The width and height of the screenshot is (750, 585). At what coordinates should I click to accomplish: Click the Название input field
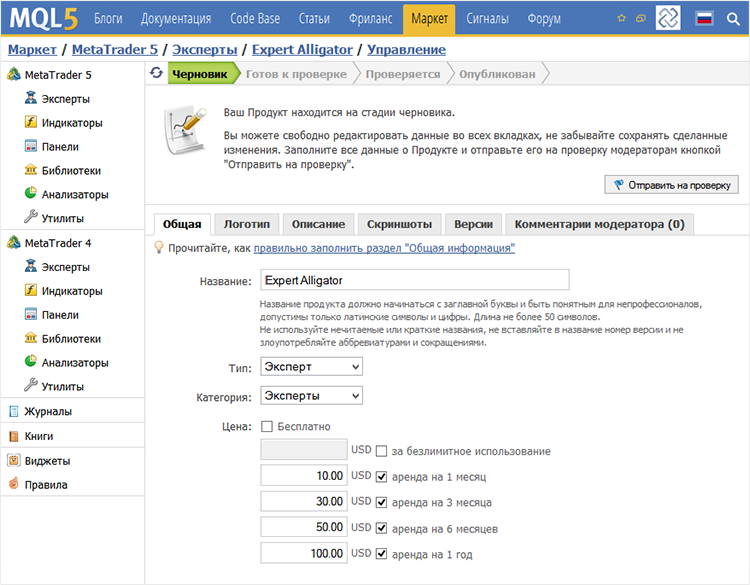tap(415, 280)
